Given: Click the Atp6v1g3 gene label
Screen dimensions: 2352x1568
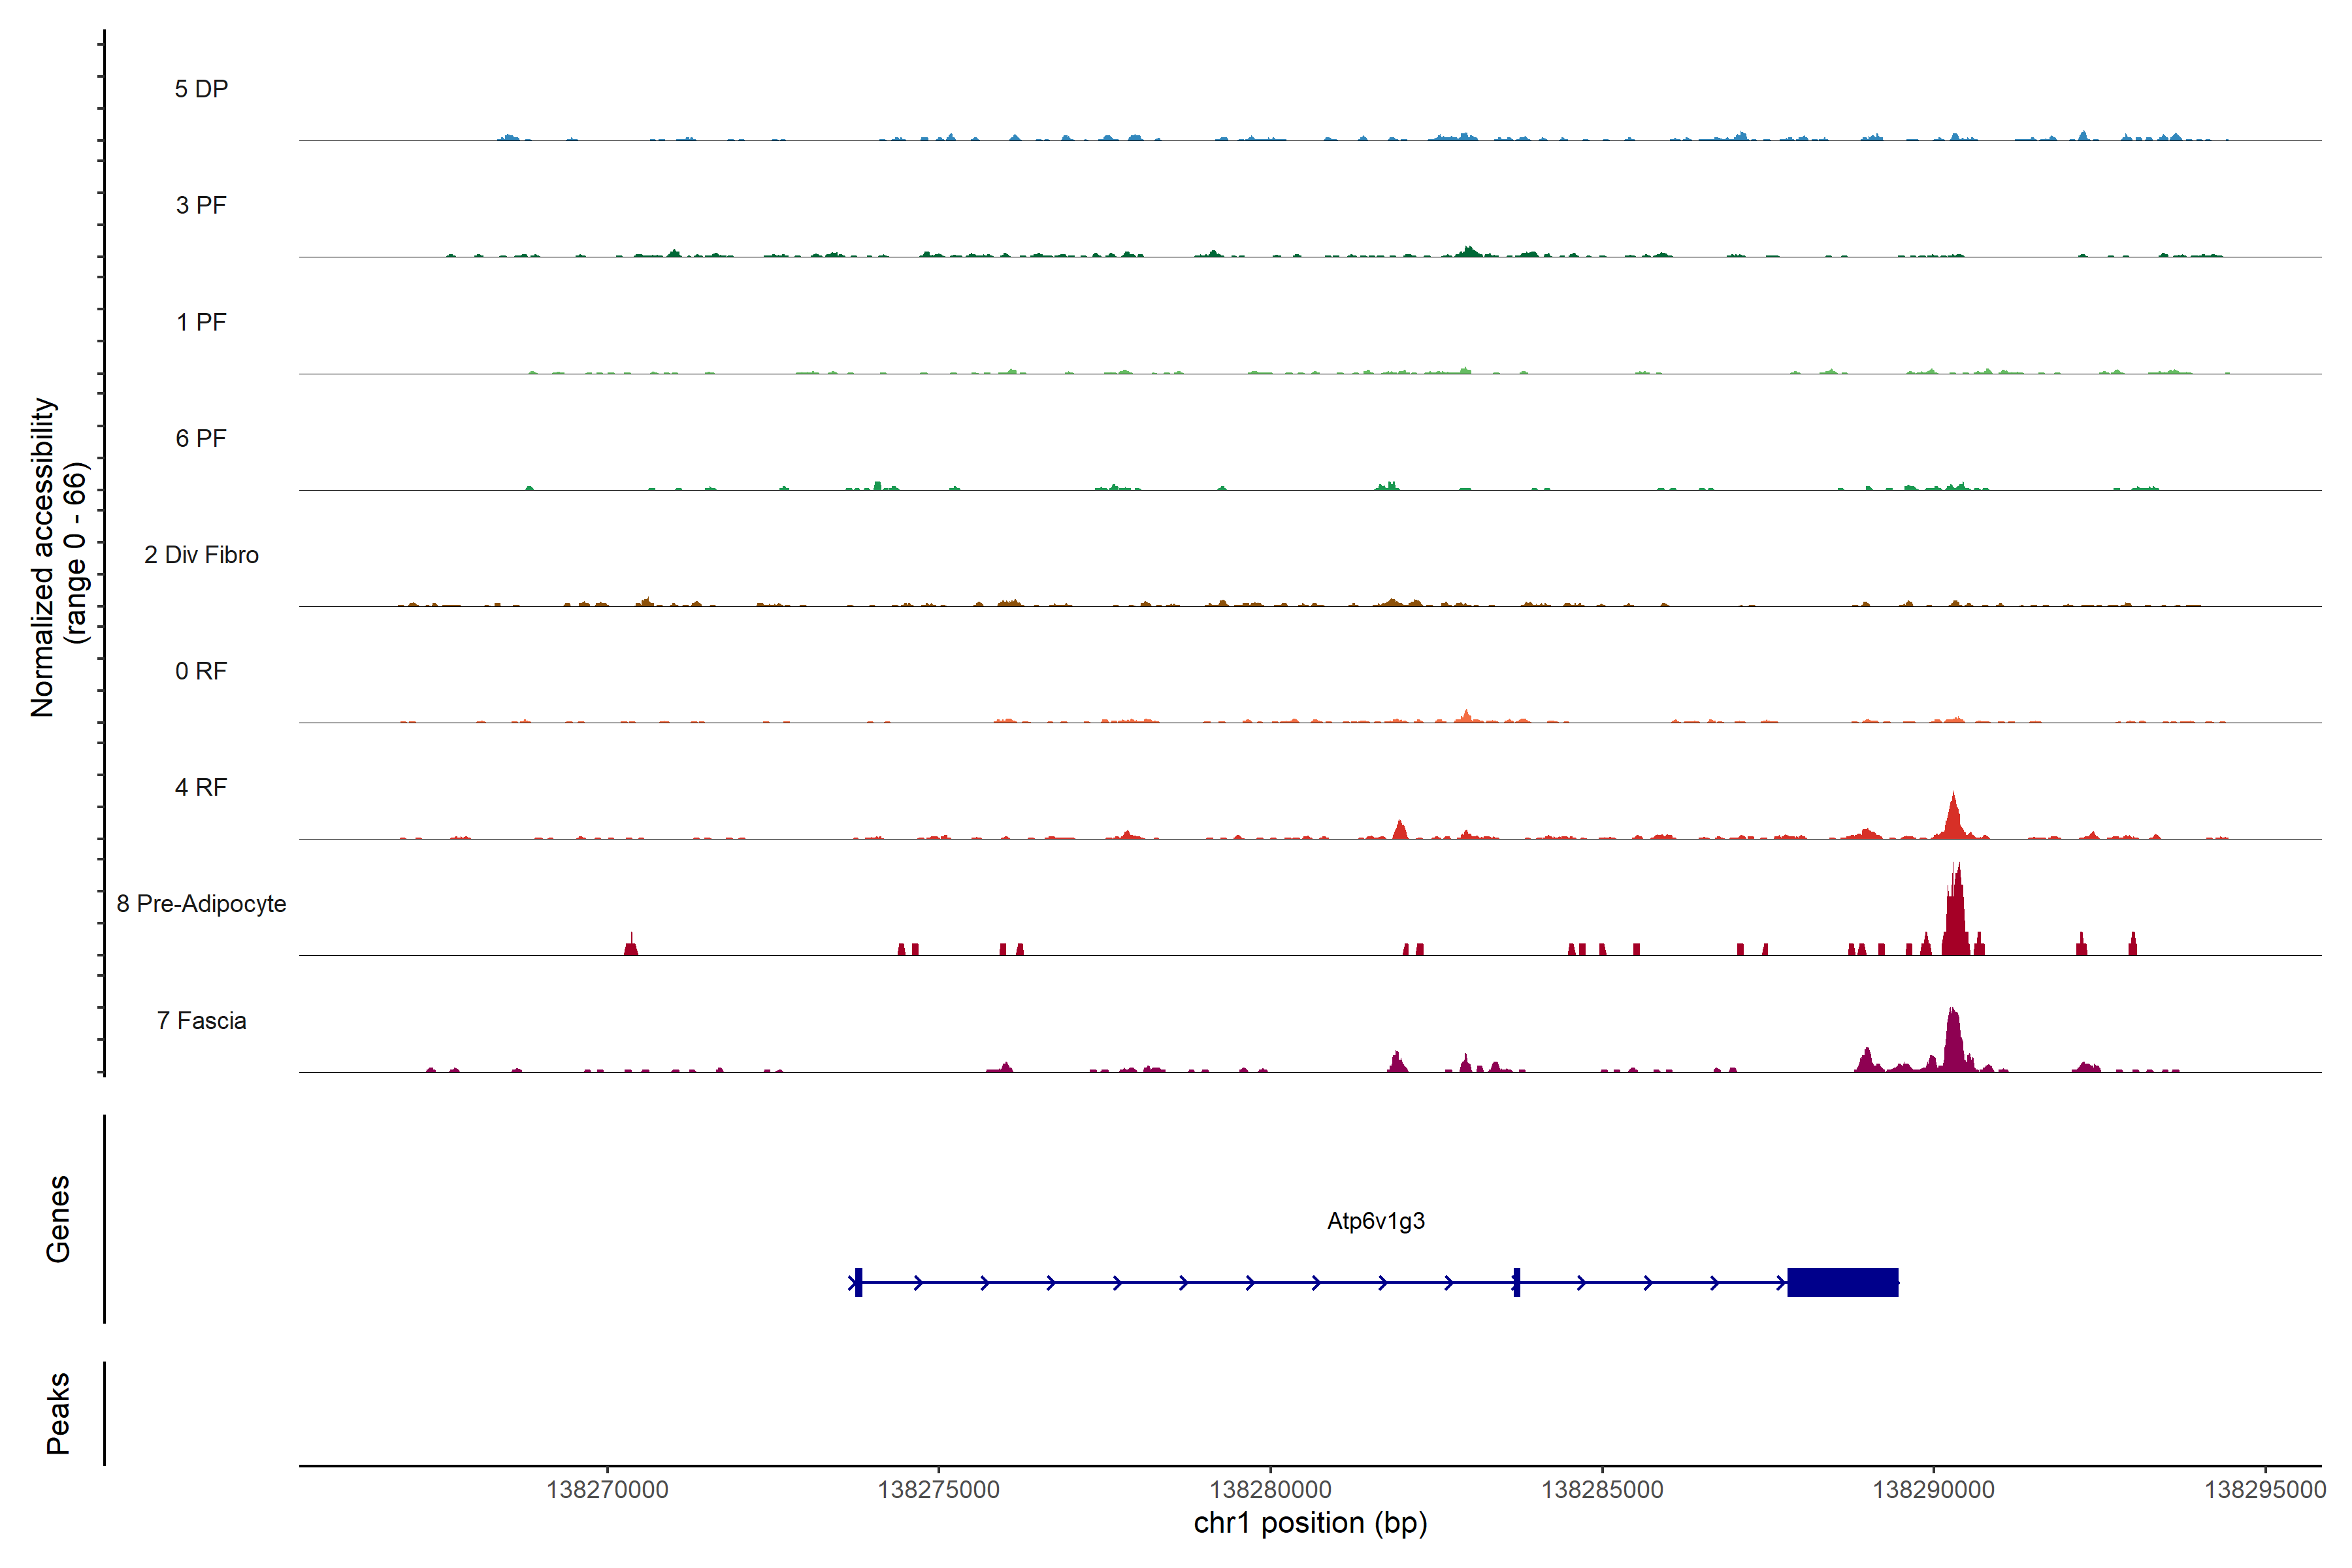Looking at the screenshot, I should (1375, 1221).
